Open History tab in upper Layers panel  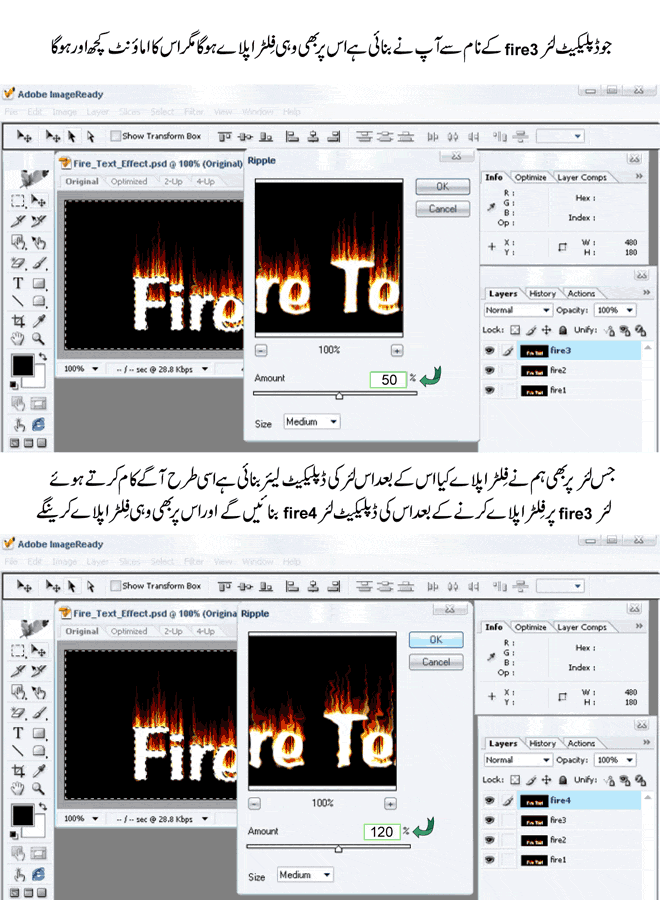[x=542, y=293]
